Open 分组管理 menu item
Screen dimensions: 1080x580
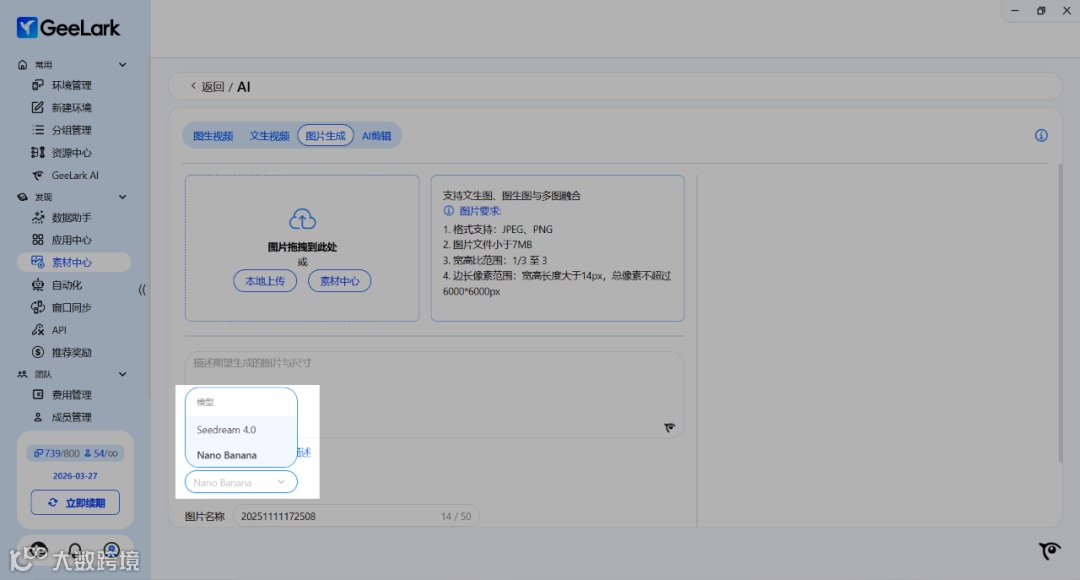point(72,130)
